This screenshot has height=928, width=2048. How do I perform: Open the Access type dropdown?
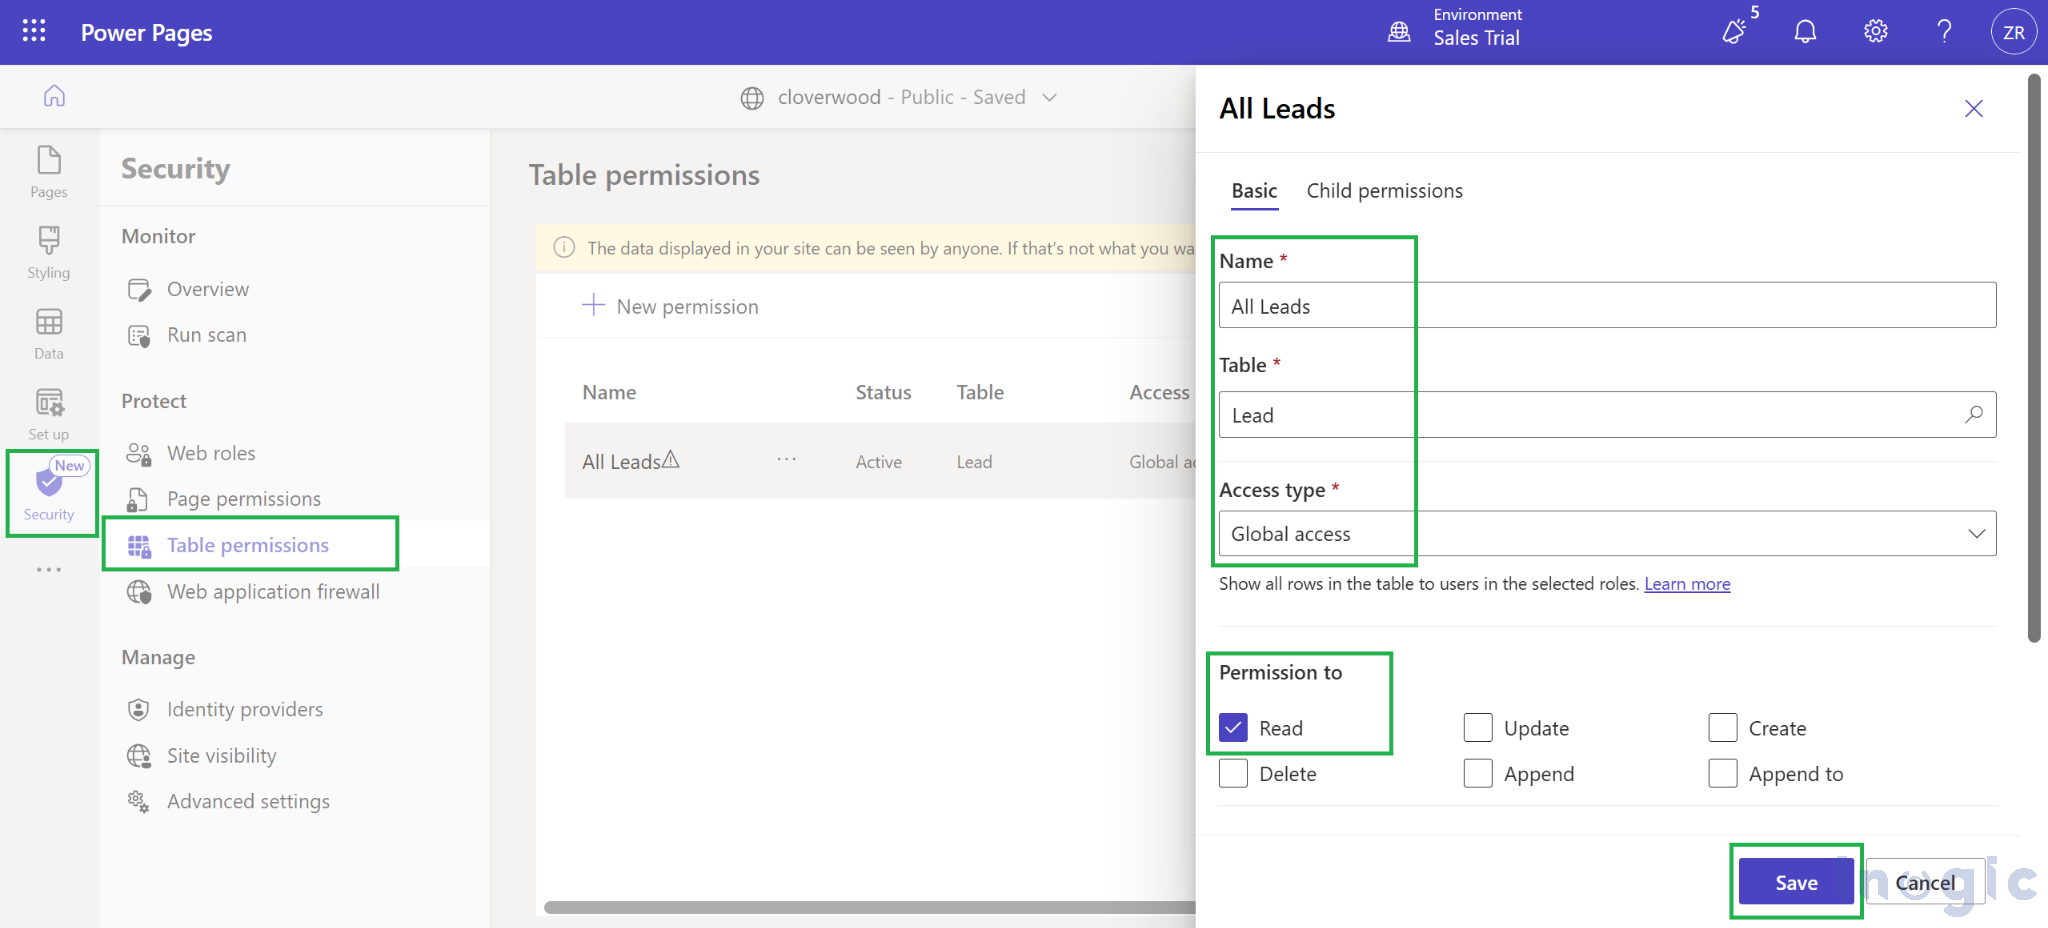point(1976,533)
